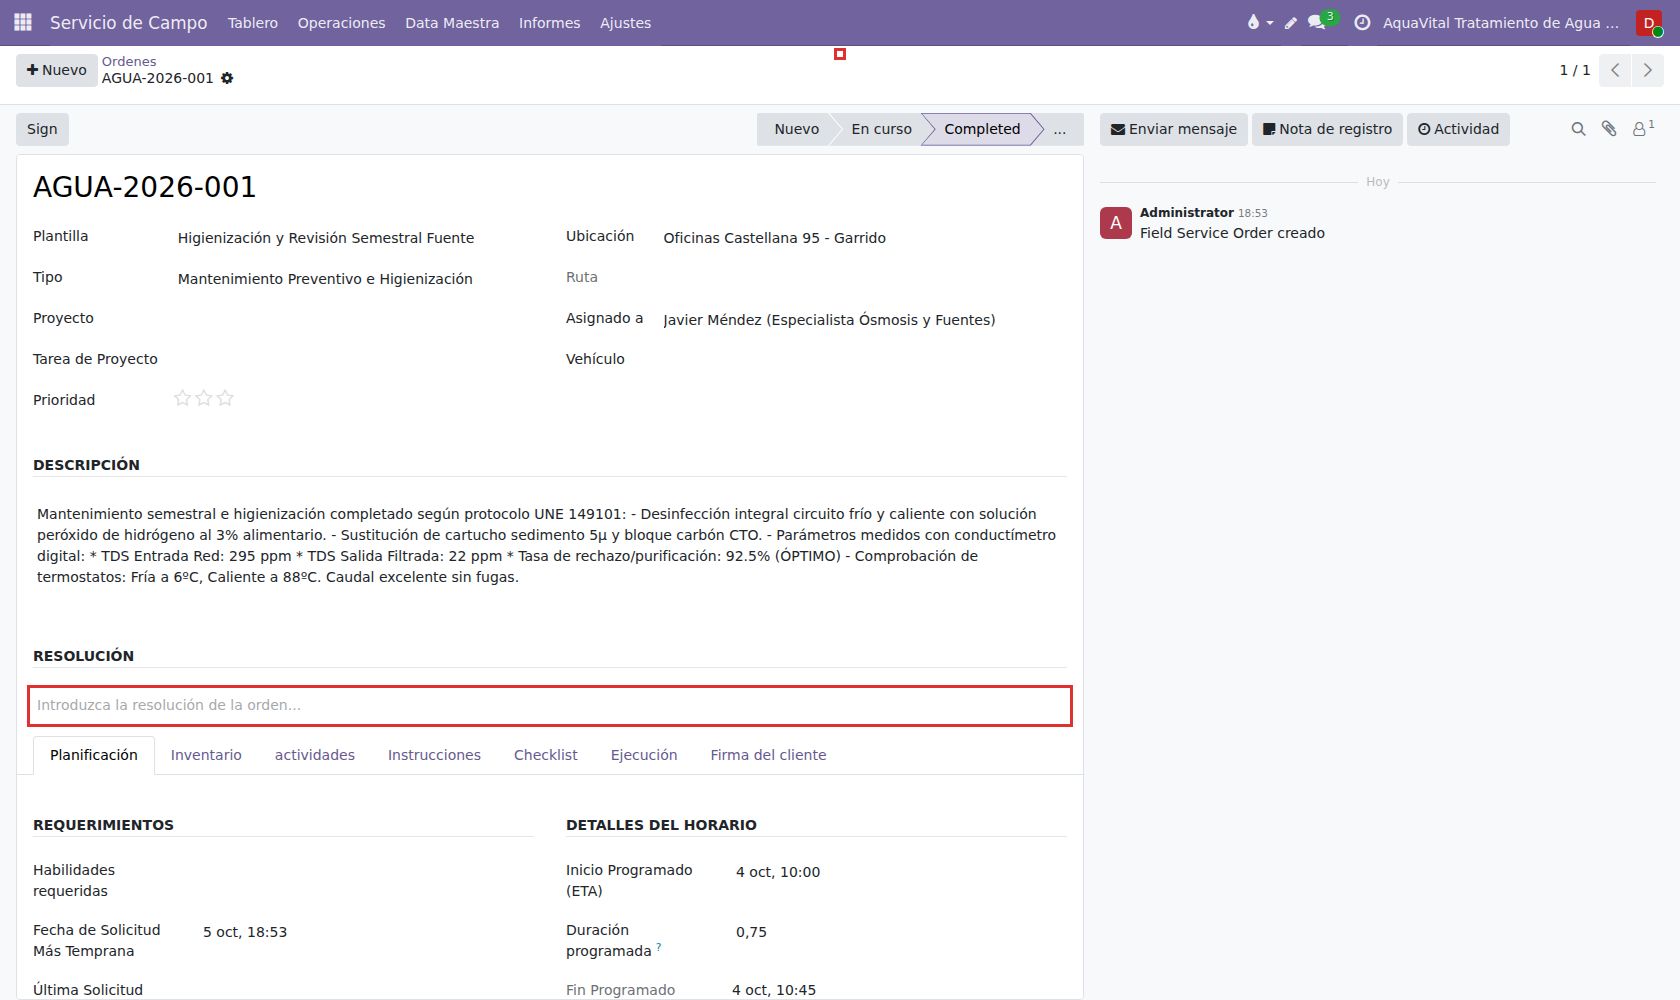Open the apps grid menu icon
The image size is (1680, 1000).
tap(23, 22)
